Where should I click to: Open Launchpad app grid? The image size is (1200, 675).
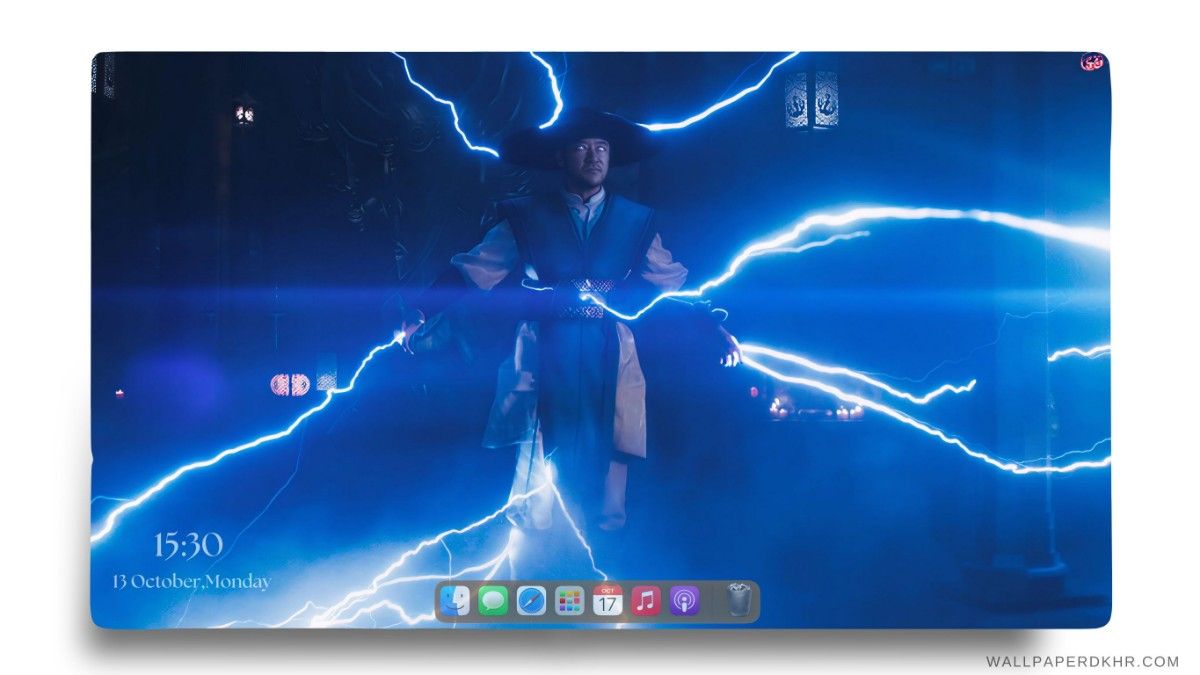(569, 601)
